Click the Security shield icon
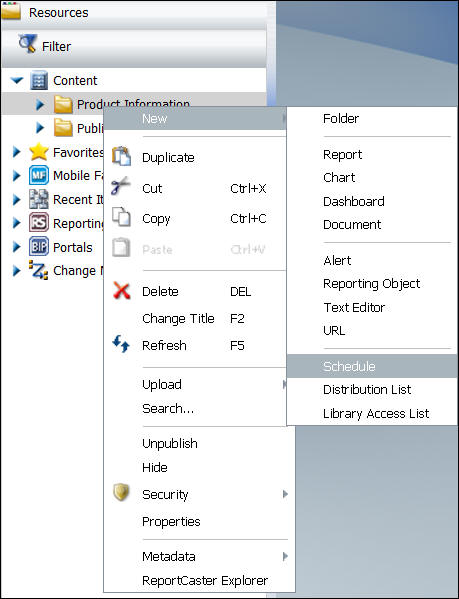This screenshot has width=459, height=599. pyautogui.click(x=121, y=493)
